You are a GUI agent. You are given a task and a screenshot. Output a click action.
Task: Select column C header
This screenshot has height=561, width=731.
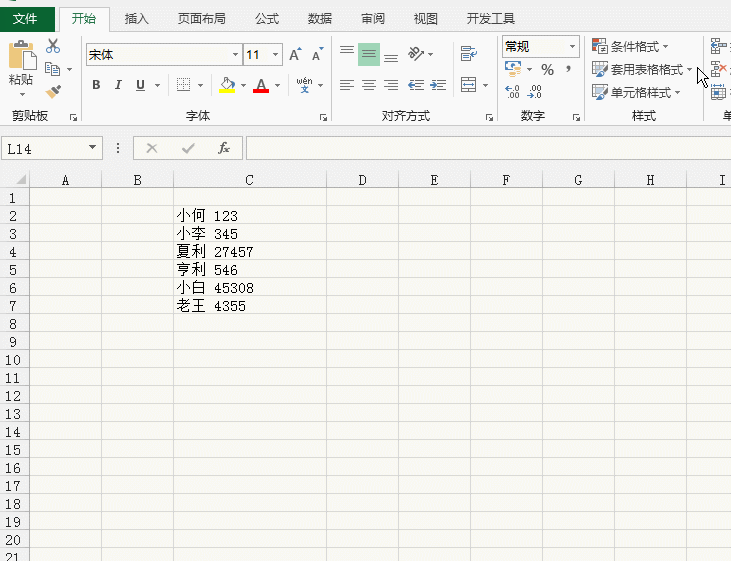click(x=250, y=180)
